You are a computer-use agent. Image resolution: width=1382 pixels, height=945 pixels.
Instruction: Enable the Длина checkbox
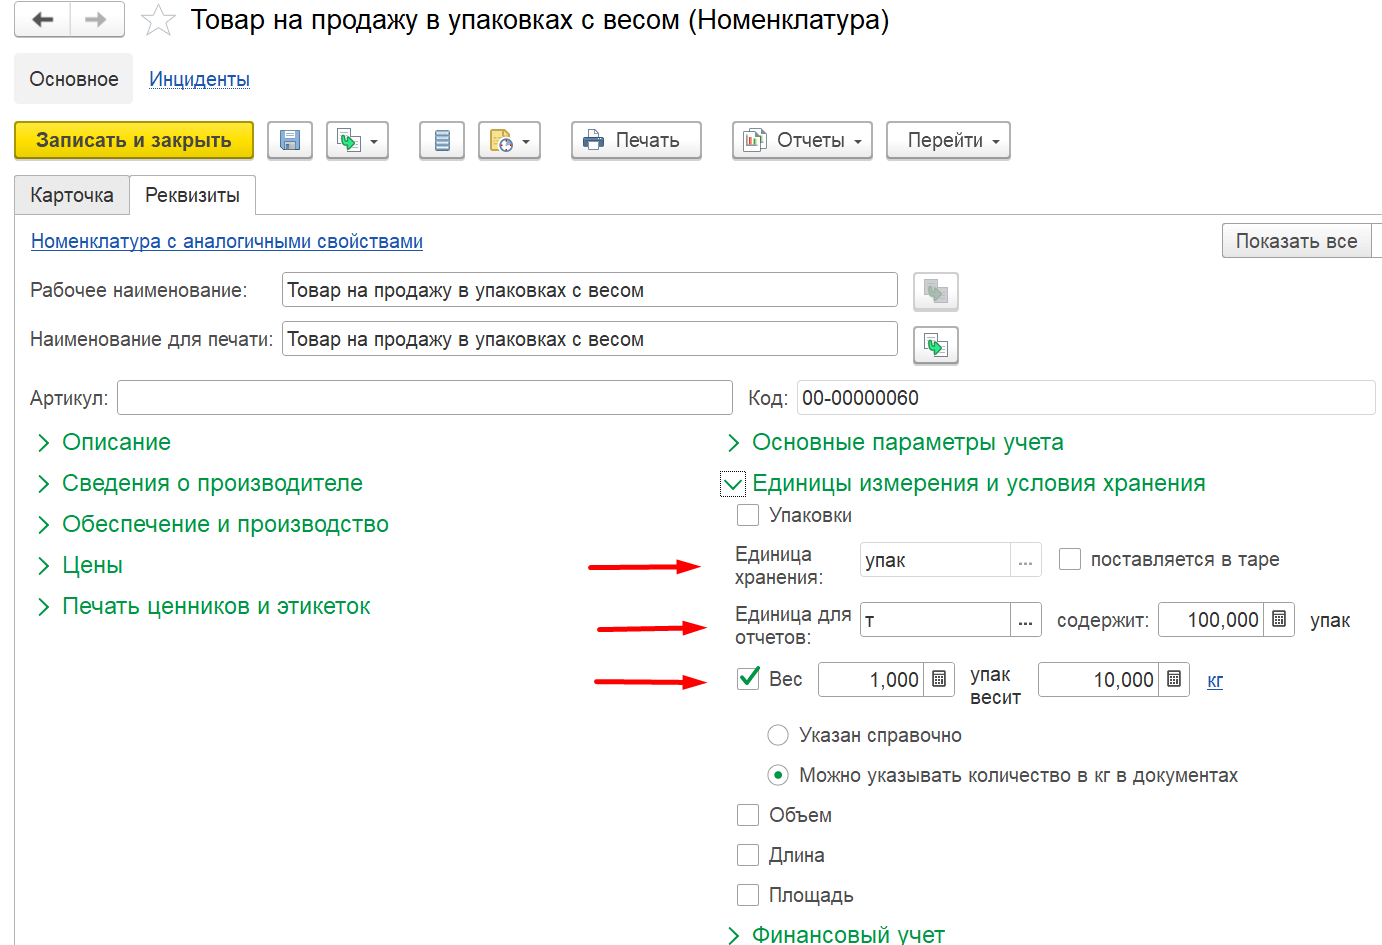748,855
